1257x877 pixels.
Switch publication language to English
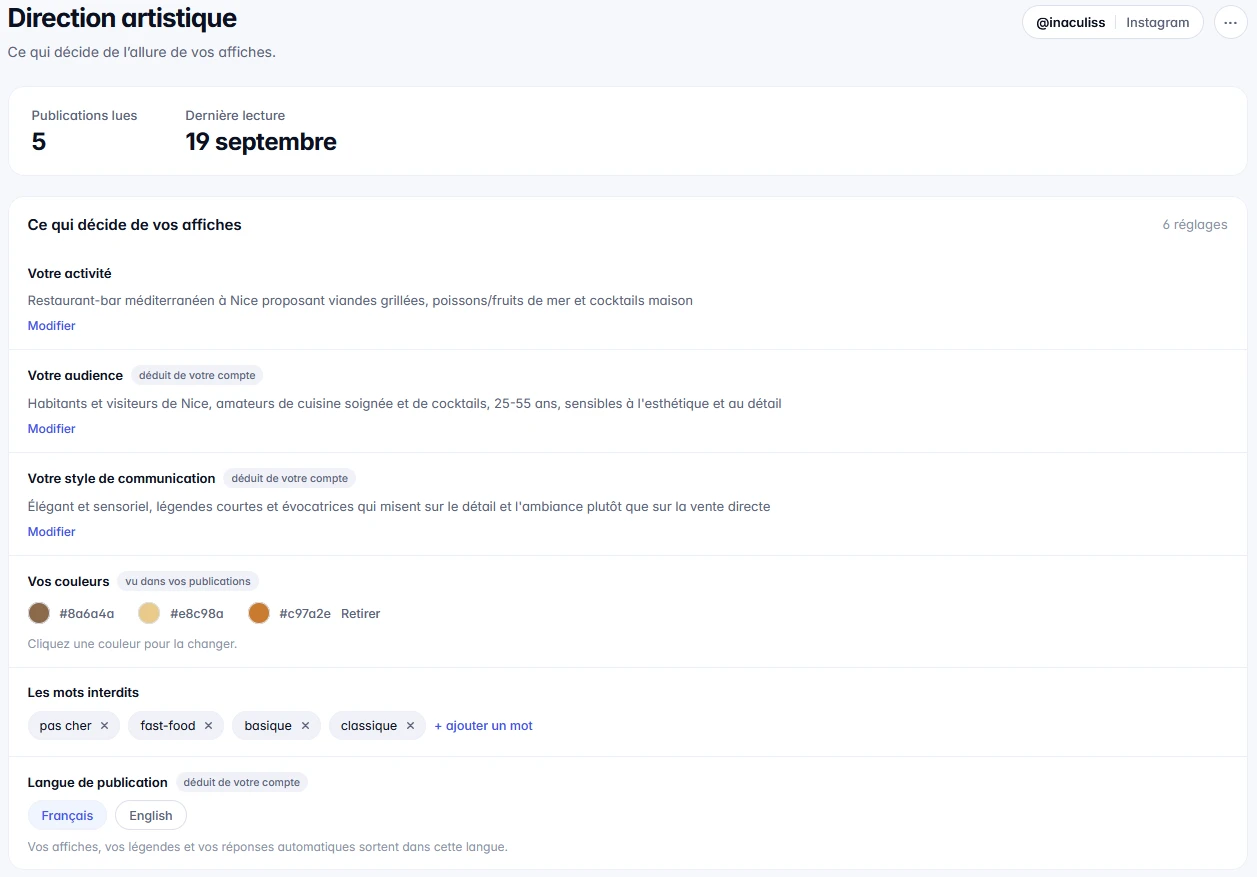click(151, 816)
